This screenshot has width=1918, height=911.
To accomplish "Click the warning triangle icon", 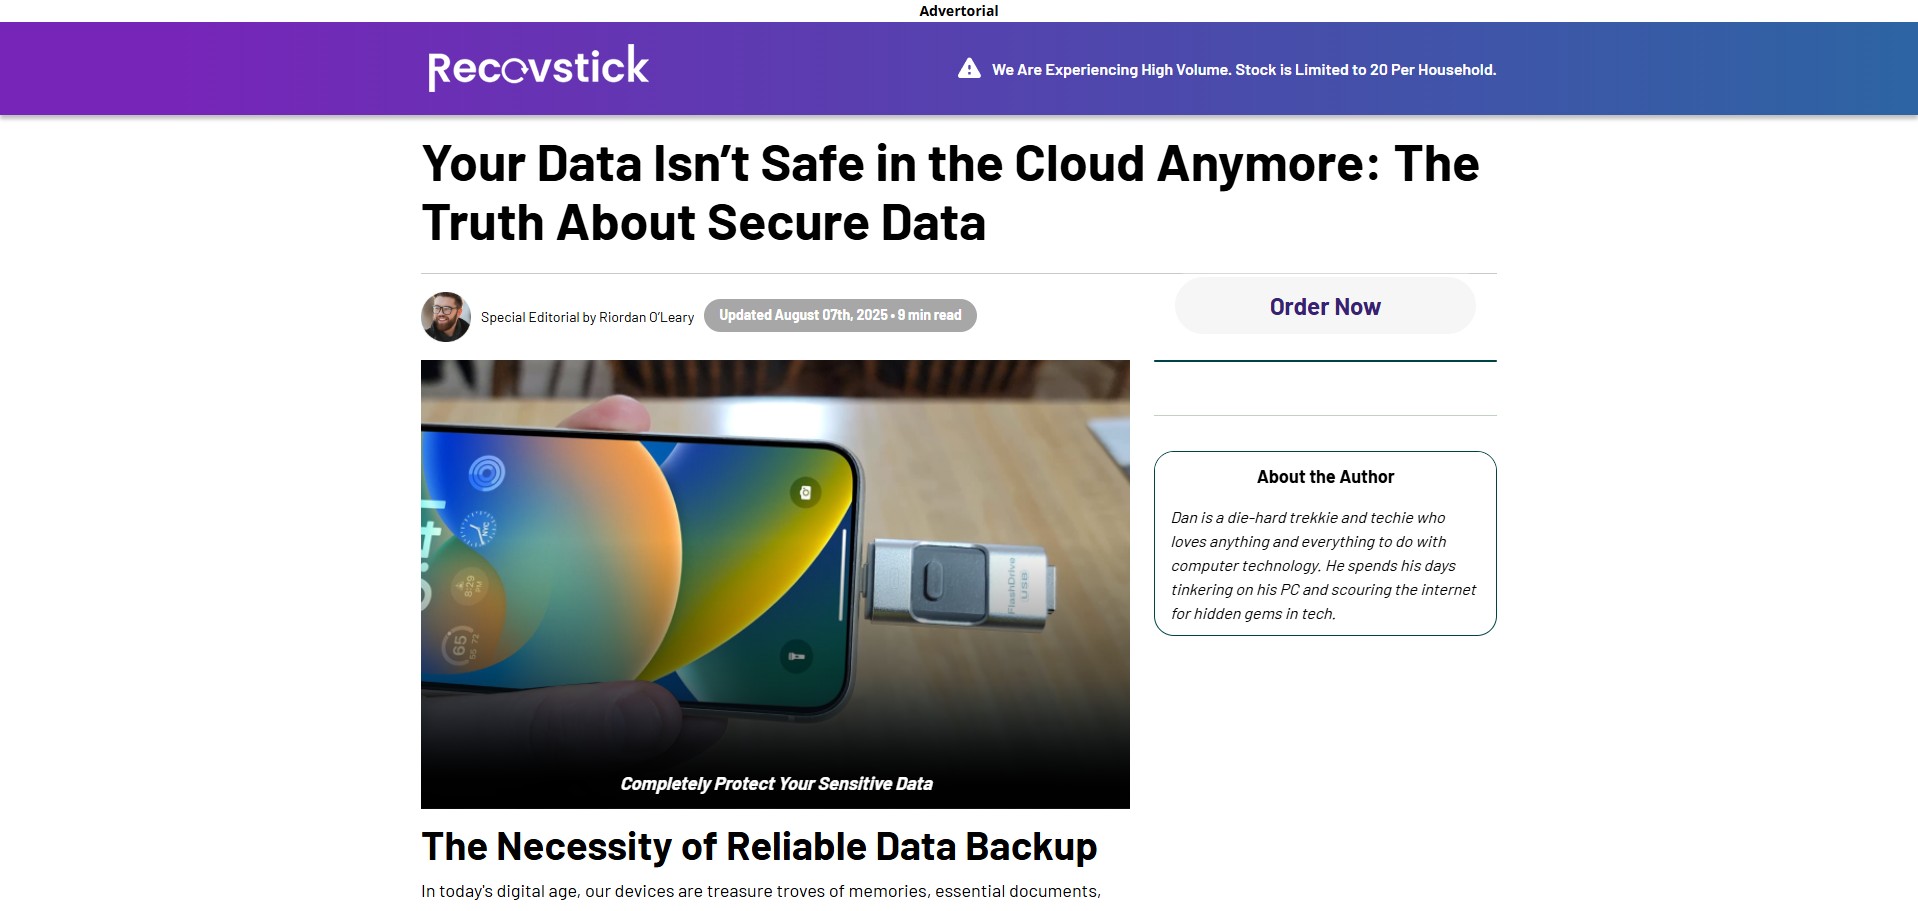I will (x=969, y=68).
